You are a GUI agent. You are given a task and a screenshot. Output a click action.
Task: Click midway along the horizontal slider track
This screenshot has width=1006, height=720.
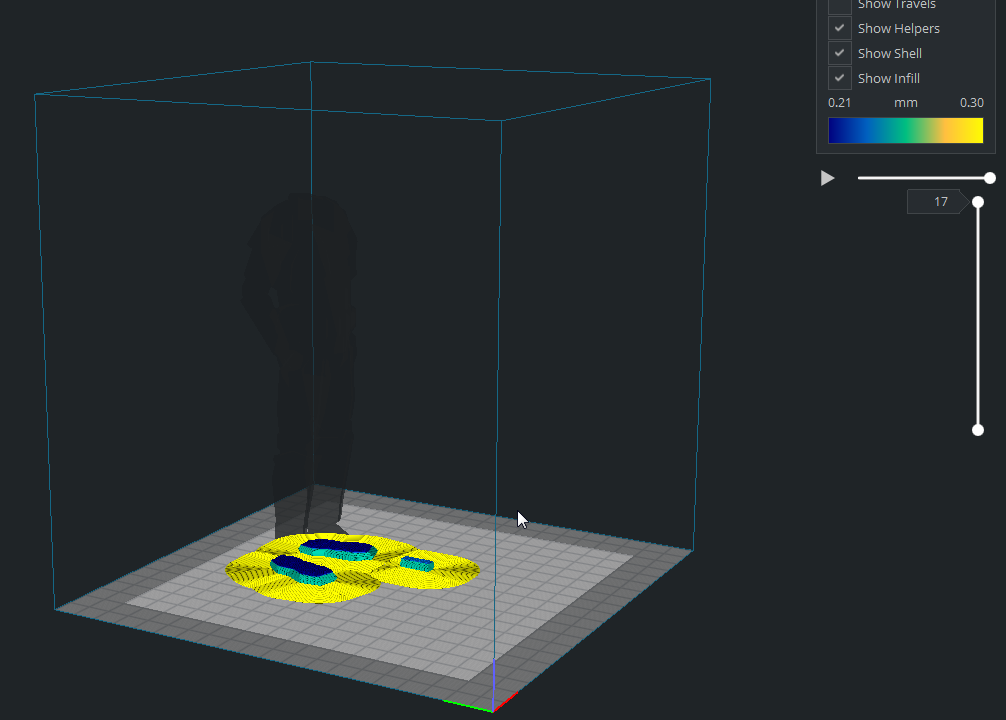click(x=920, y=177)
